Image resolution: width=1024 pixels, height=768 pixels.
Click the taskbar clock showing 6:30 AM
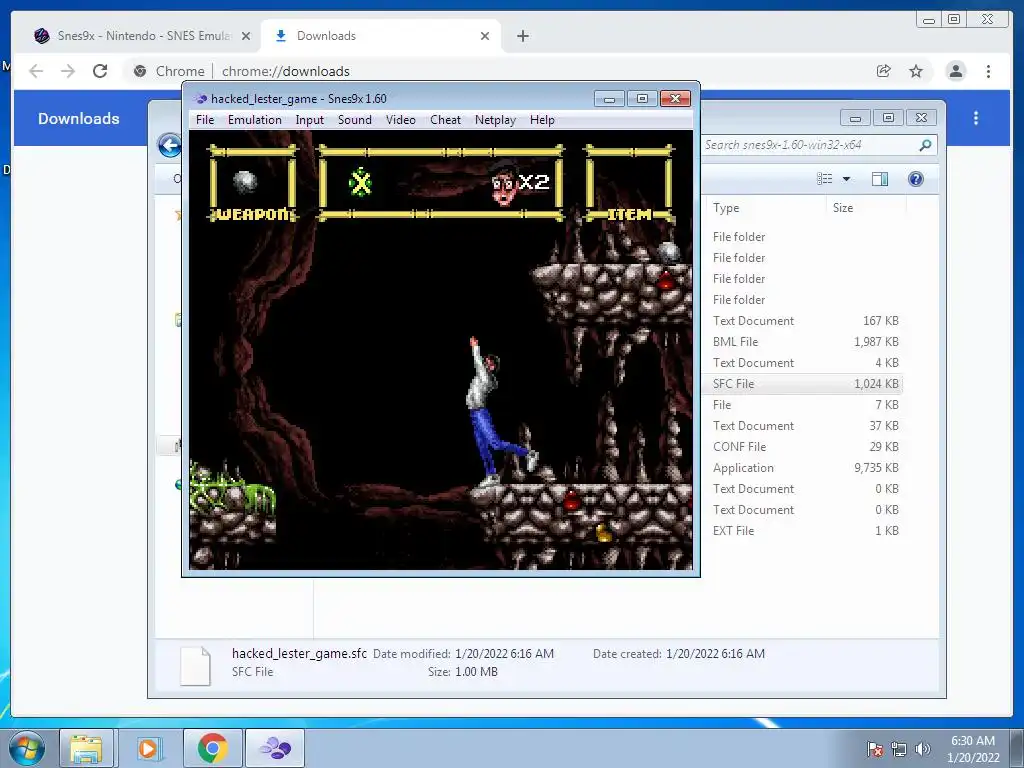click(x=973, y=749)
